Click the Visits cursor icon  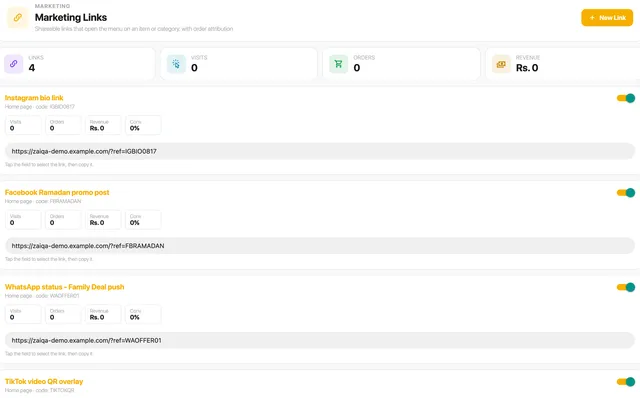(x=176, y=64)
